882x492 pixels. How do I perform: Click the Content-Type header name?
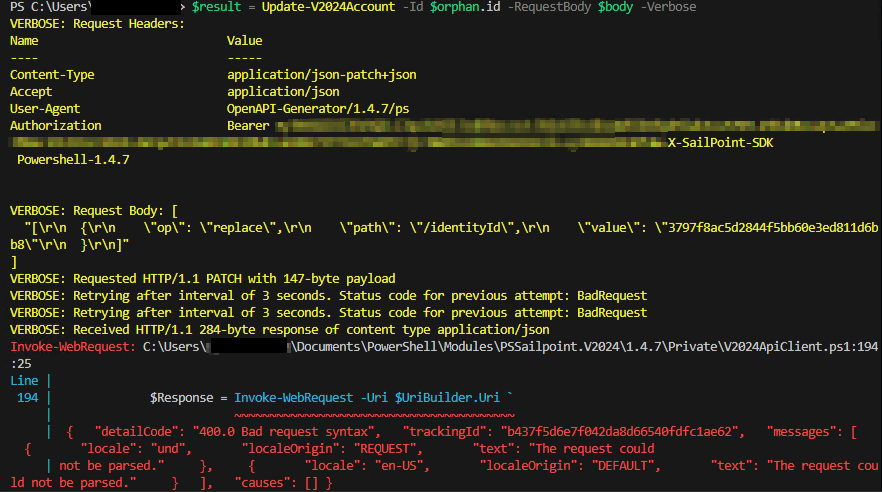pos(52,75)
